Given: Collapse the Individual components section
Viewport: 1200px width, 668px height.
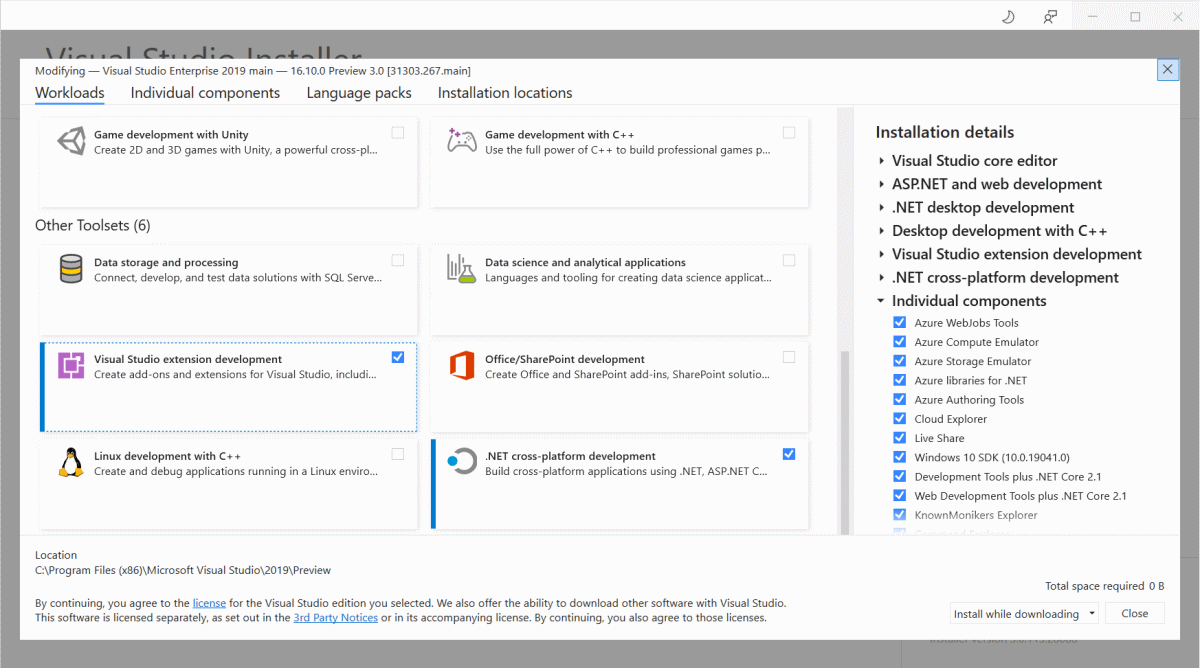Looking at the screenshot, I should (x=881, y=300).
